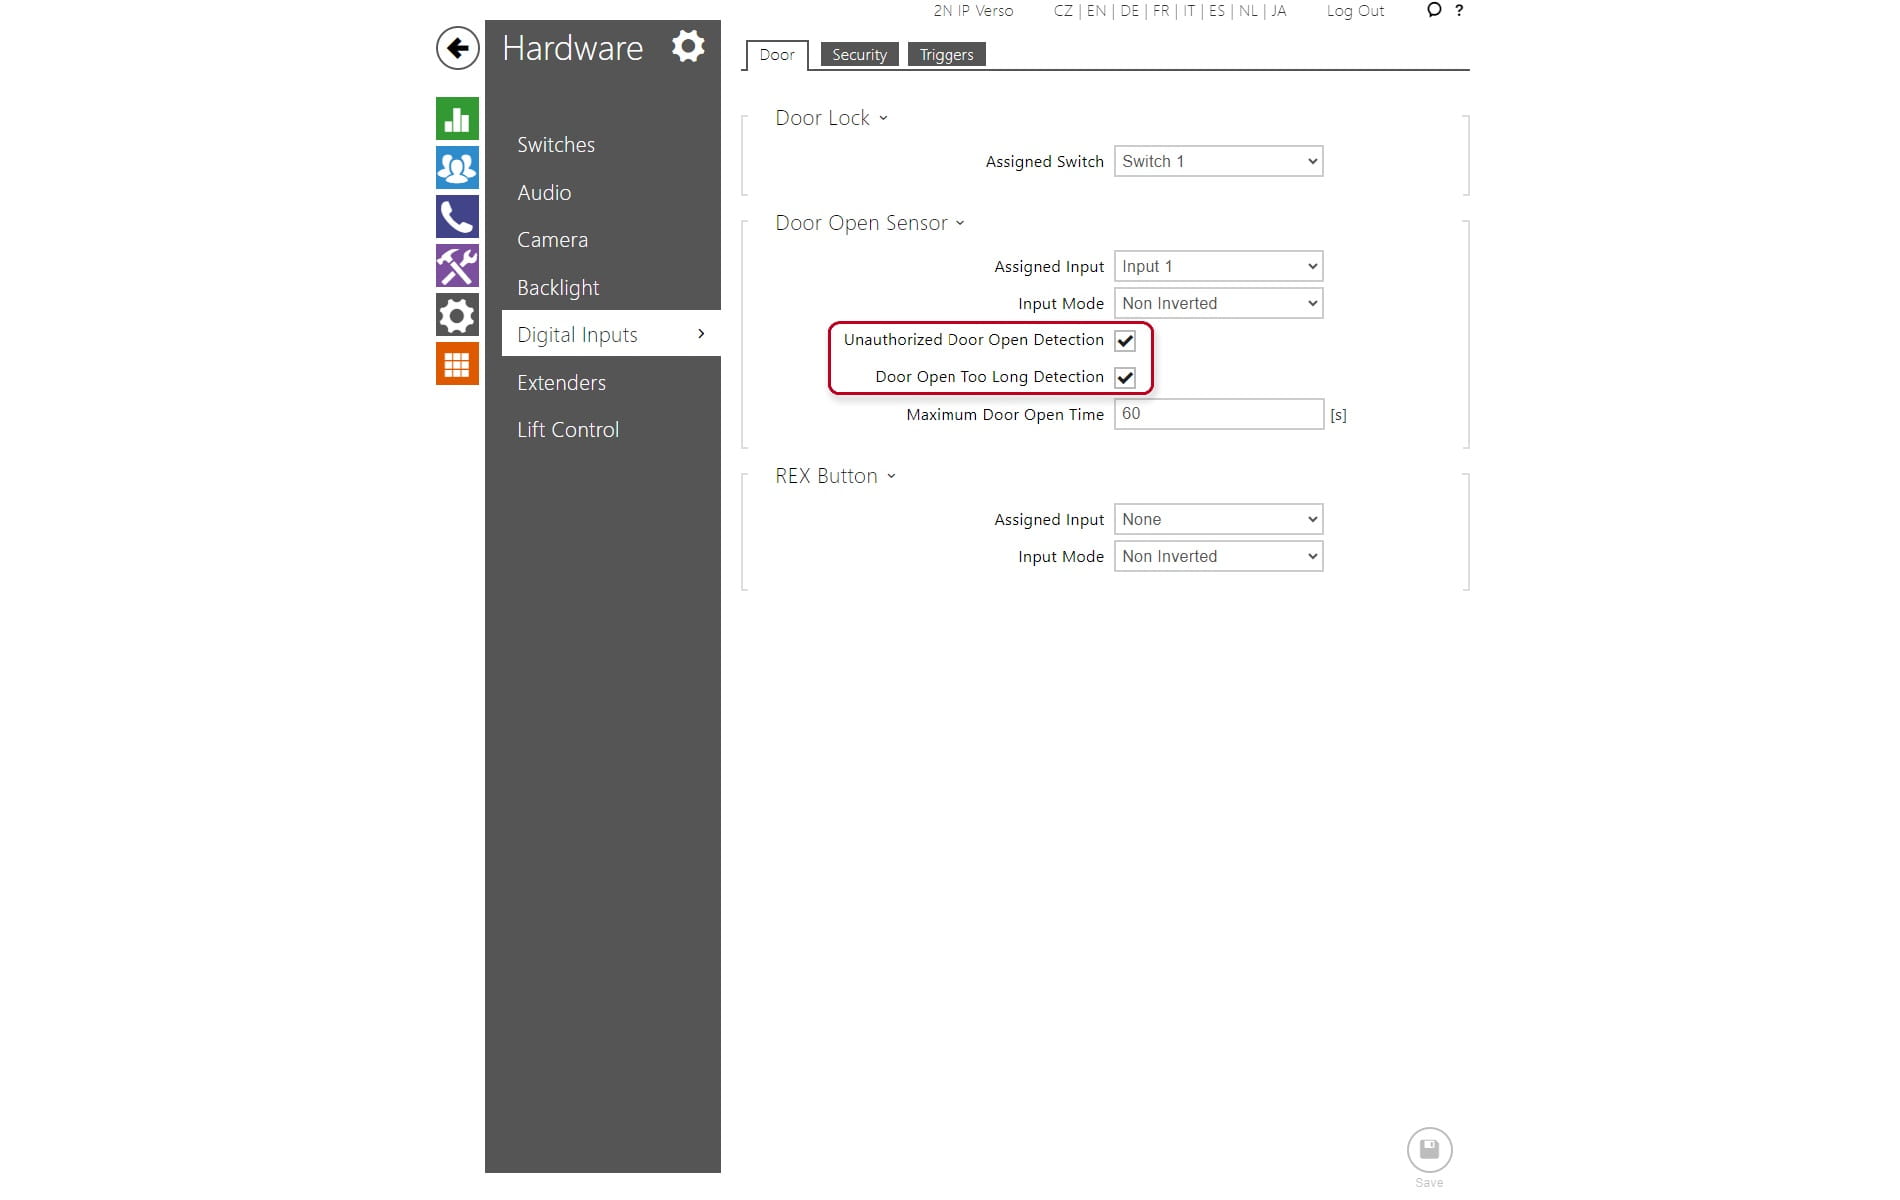Viewport: 1900px width, 1200px height.
Task: Switch language to JA
Action: [1278, 11]
